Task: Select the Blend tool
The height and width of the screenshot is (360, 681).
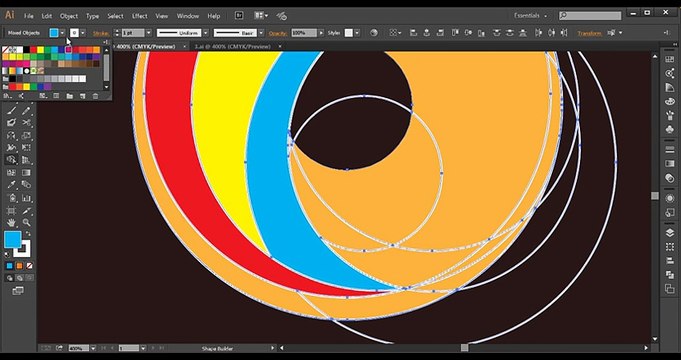Action: coord(26,185)
